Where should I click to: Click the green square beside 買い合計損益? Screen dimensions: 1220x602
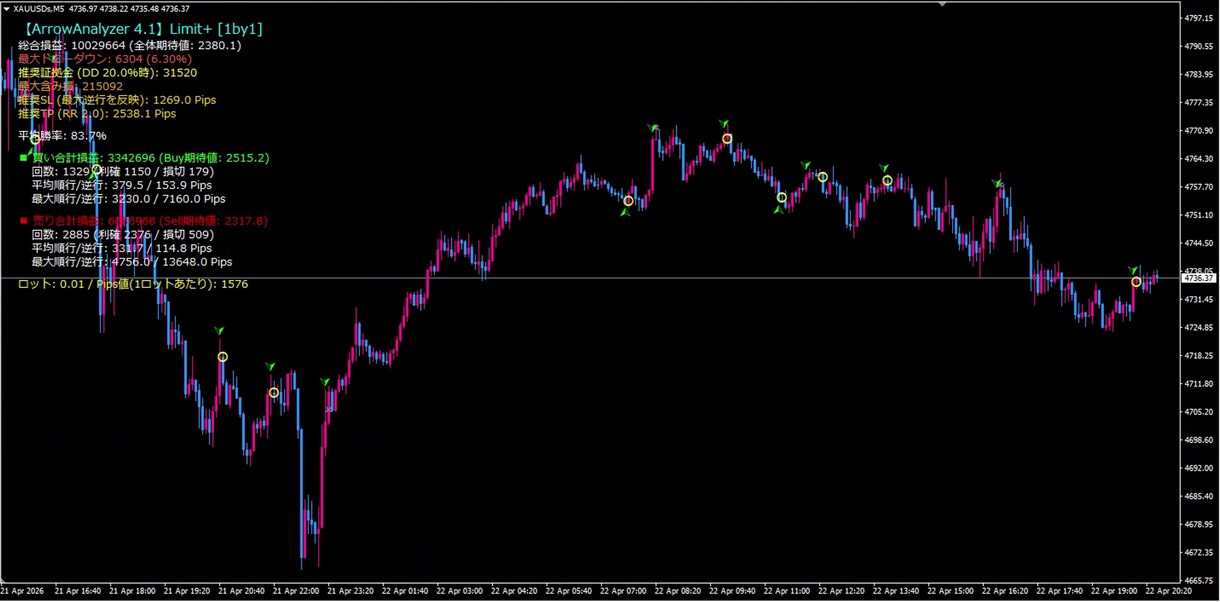tap(24, 158)
